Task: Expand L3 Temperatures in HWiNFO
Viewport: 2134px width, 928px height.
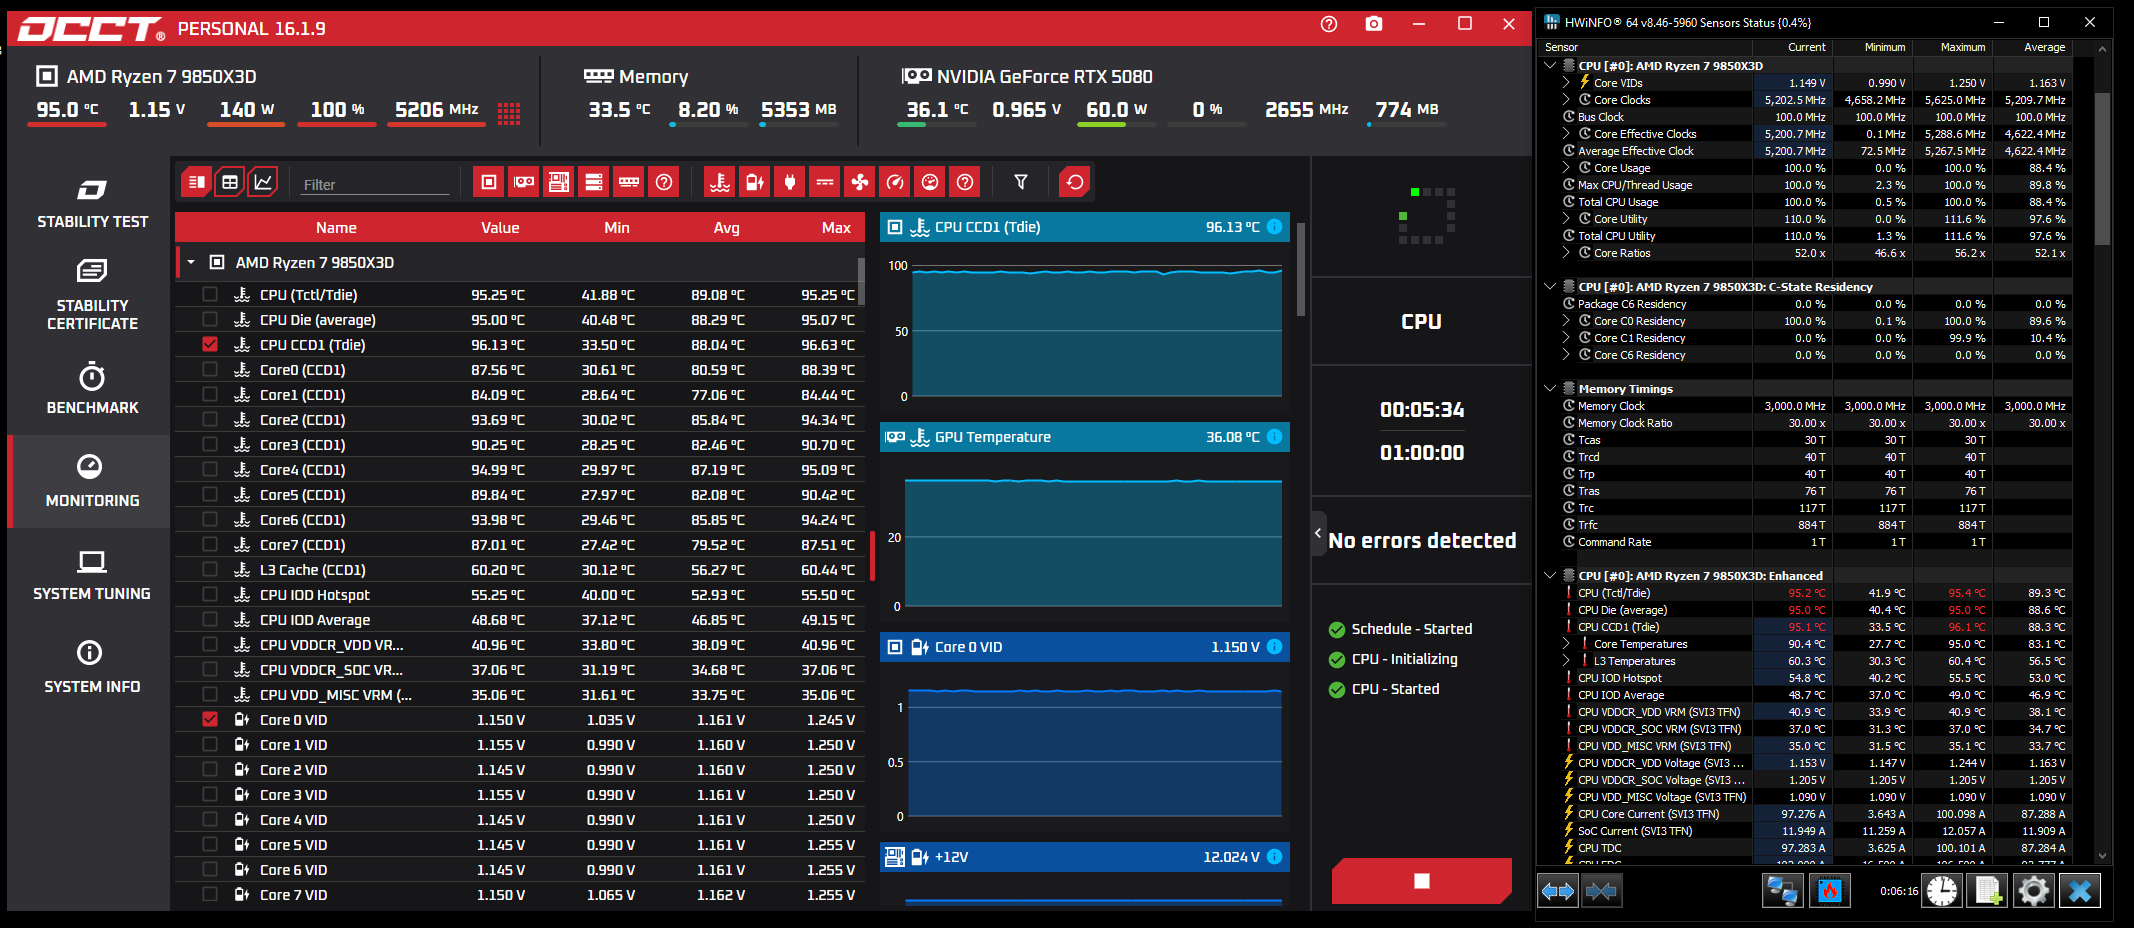Action: coord(1566,661)
